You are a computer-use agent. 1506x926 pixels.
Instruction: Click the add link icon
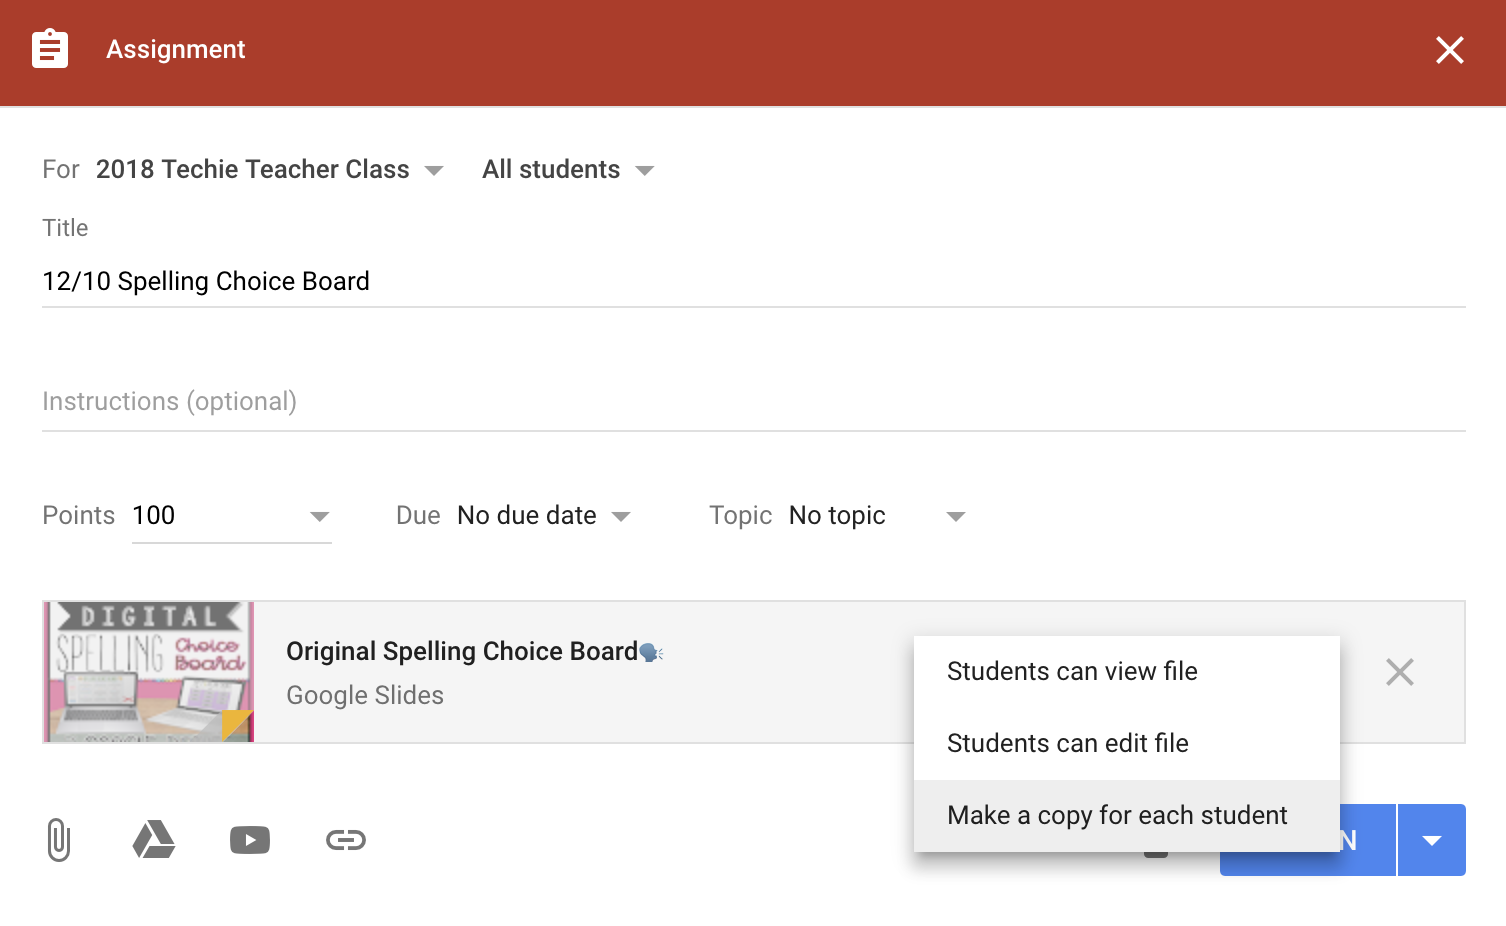(x=346, y=840)
